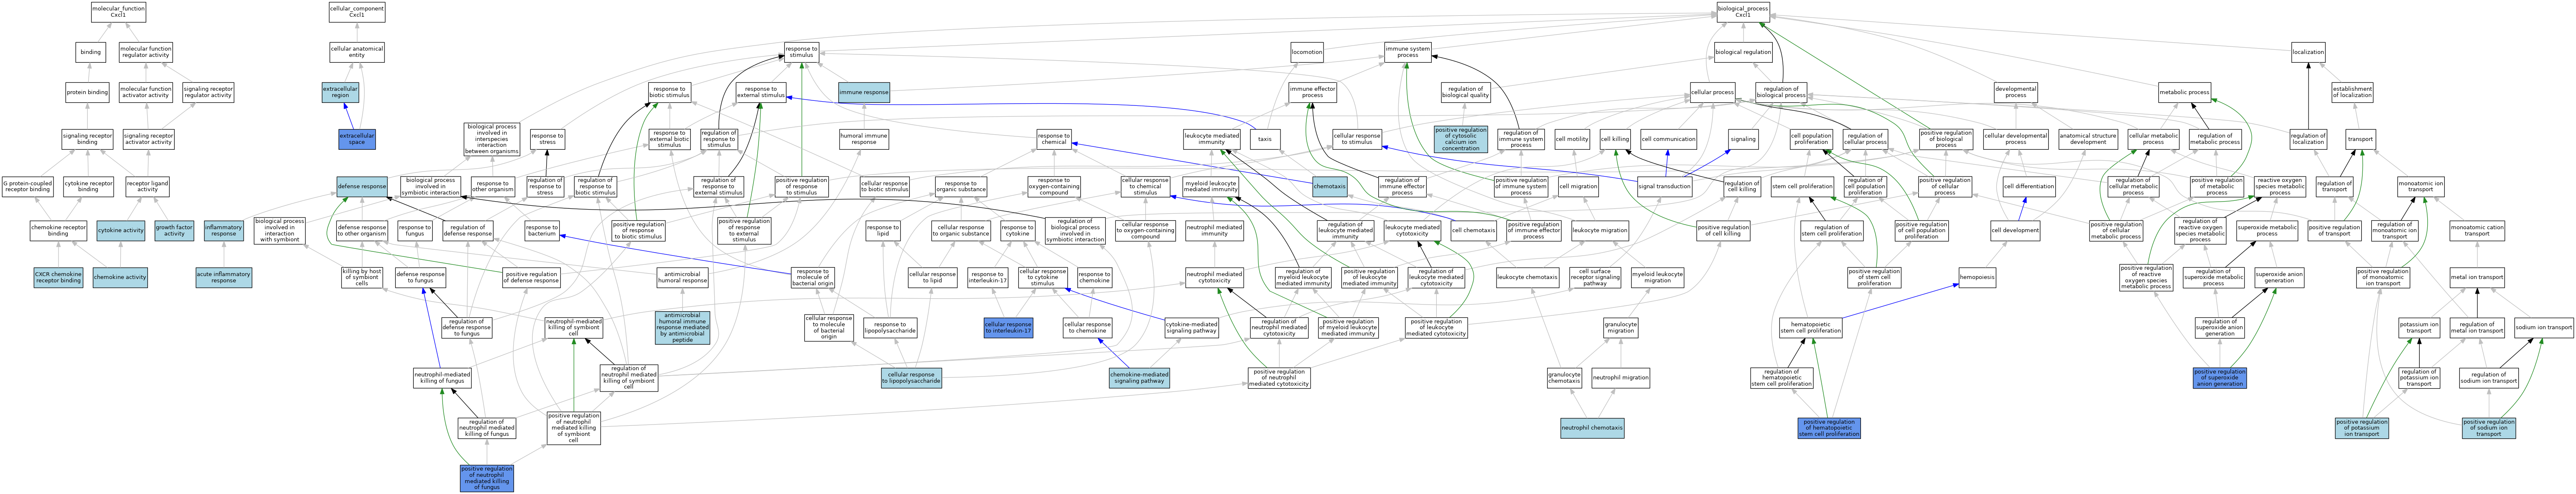Click the "locomotion" node
Image resolution: width=2576 pixels, height=494 pixels.
pyautogui.click(x=1307, y=52)
